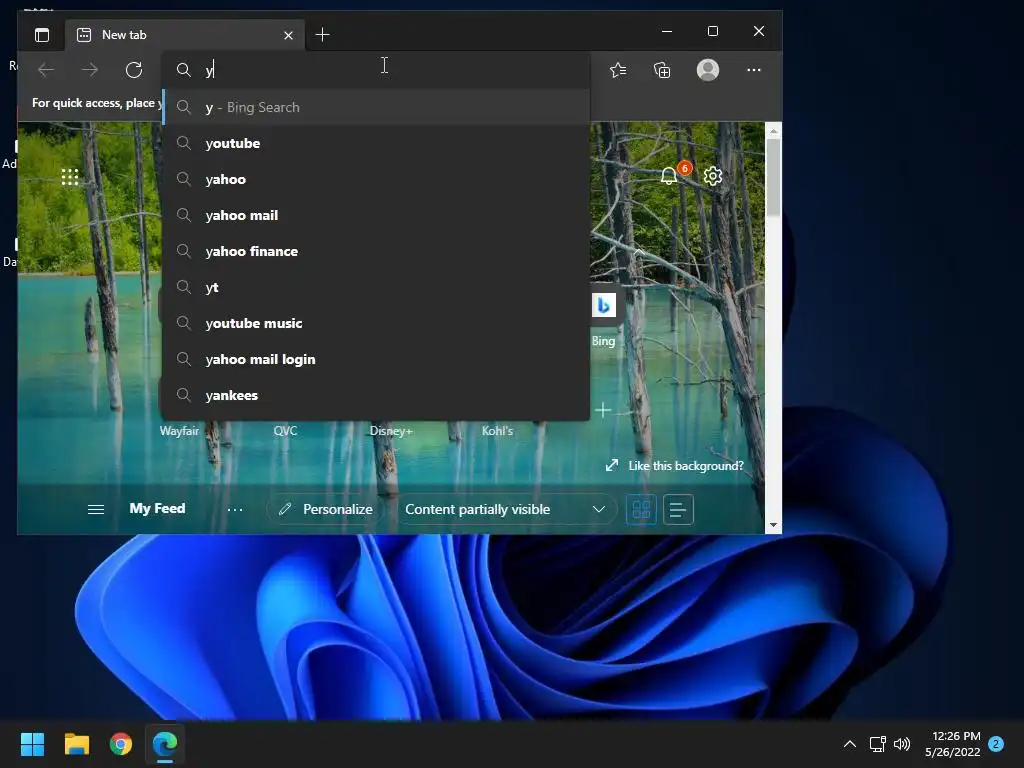Open the network tray icon
Image resolution: width=1024 pixels, height=768 pixels.
[878, 744]
